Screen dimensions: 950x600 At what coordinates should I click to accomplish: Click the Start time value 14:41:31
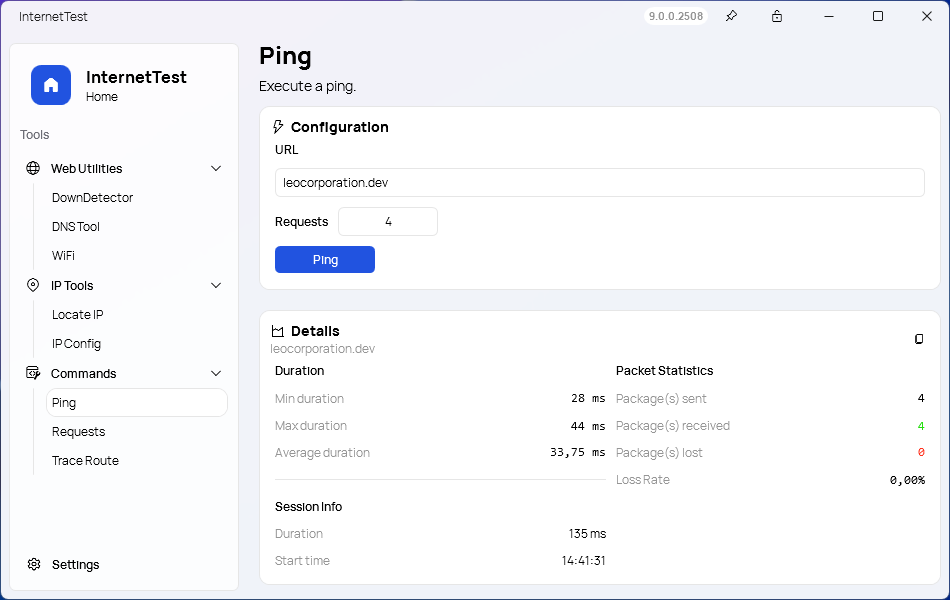click(x=583, y=561)
